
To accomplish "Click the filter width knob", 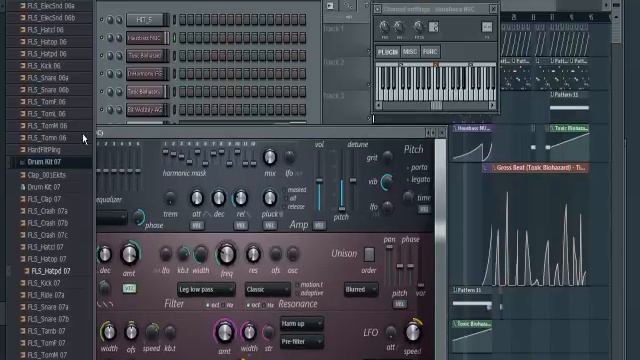I will coord(200,254).
